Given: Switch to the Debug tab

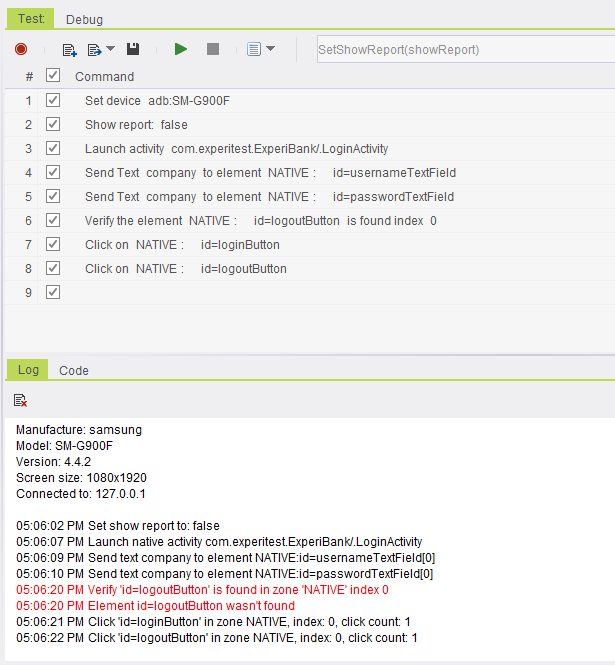Looking at the screenshot, I should pyautogui.click(x=84, y=19).
